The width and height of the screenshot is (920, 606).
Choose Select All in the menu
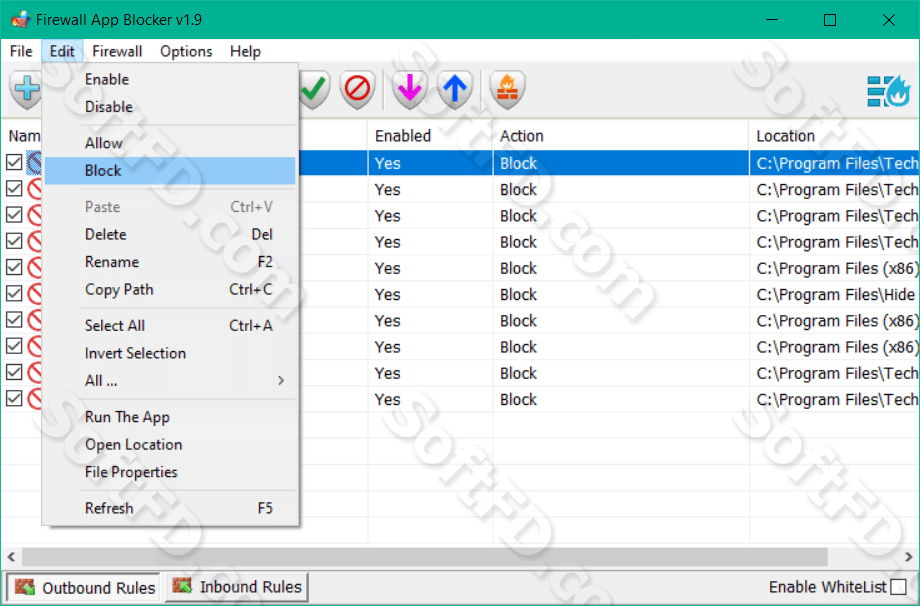170,326
